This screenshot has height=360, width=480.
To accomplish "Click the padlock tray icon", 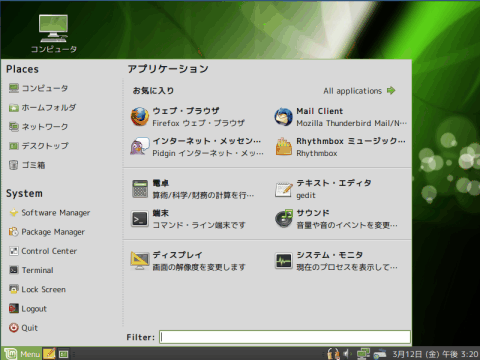I will click(333, 354).
